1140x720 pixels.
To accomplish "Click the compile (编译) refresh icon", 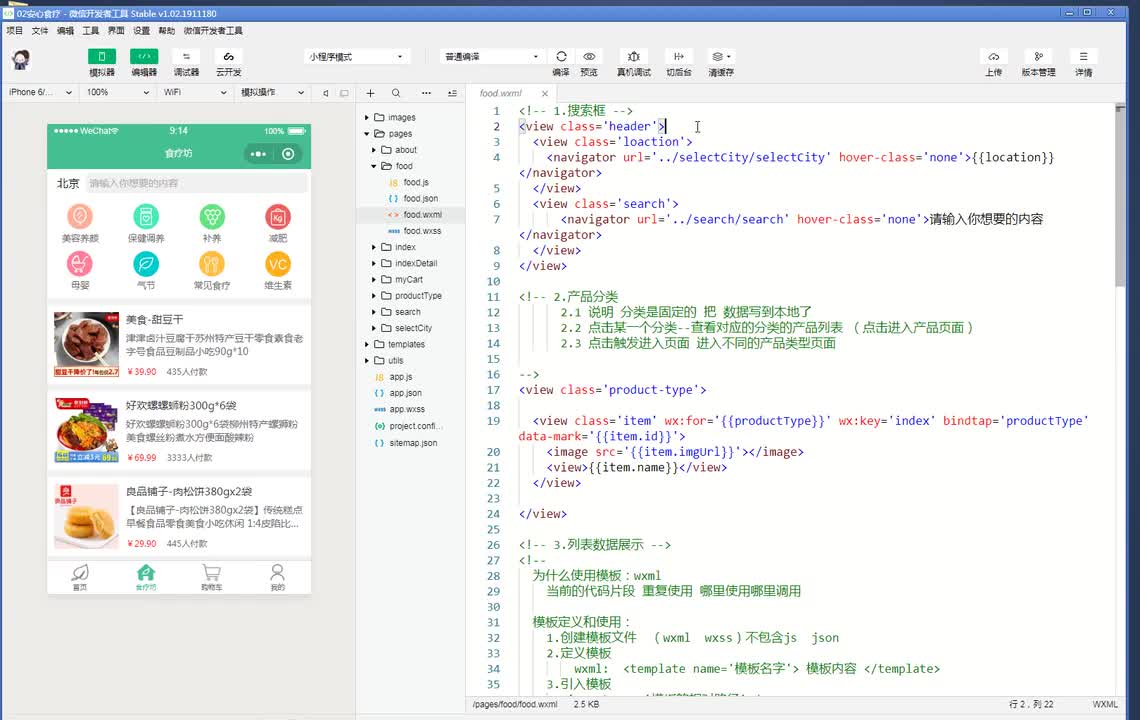I will point(561,57).
